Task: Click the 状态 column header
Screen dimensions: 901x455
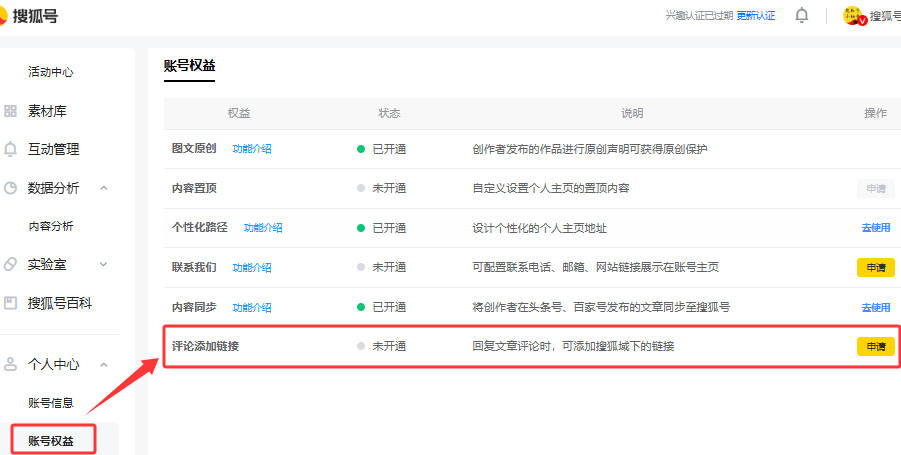Action: [389, 113]
